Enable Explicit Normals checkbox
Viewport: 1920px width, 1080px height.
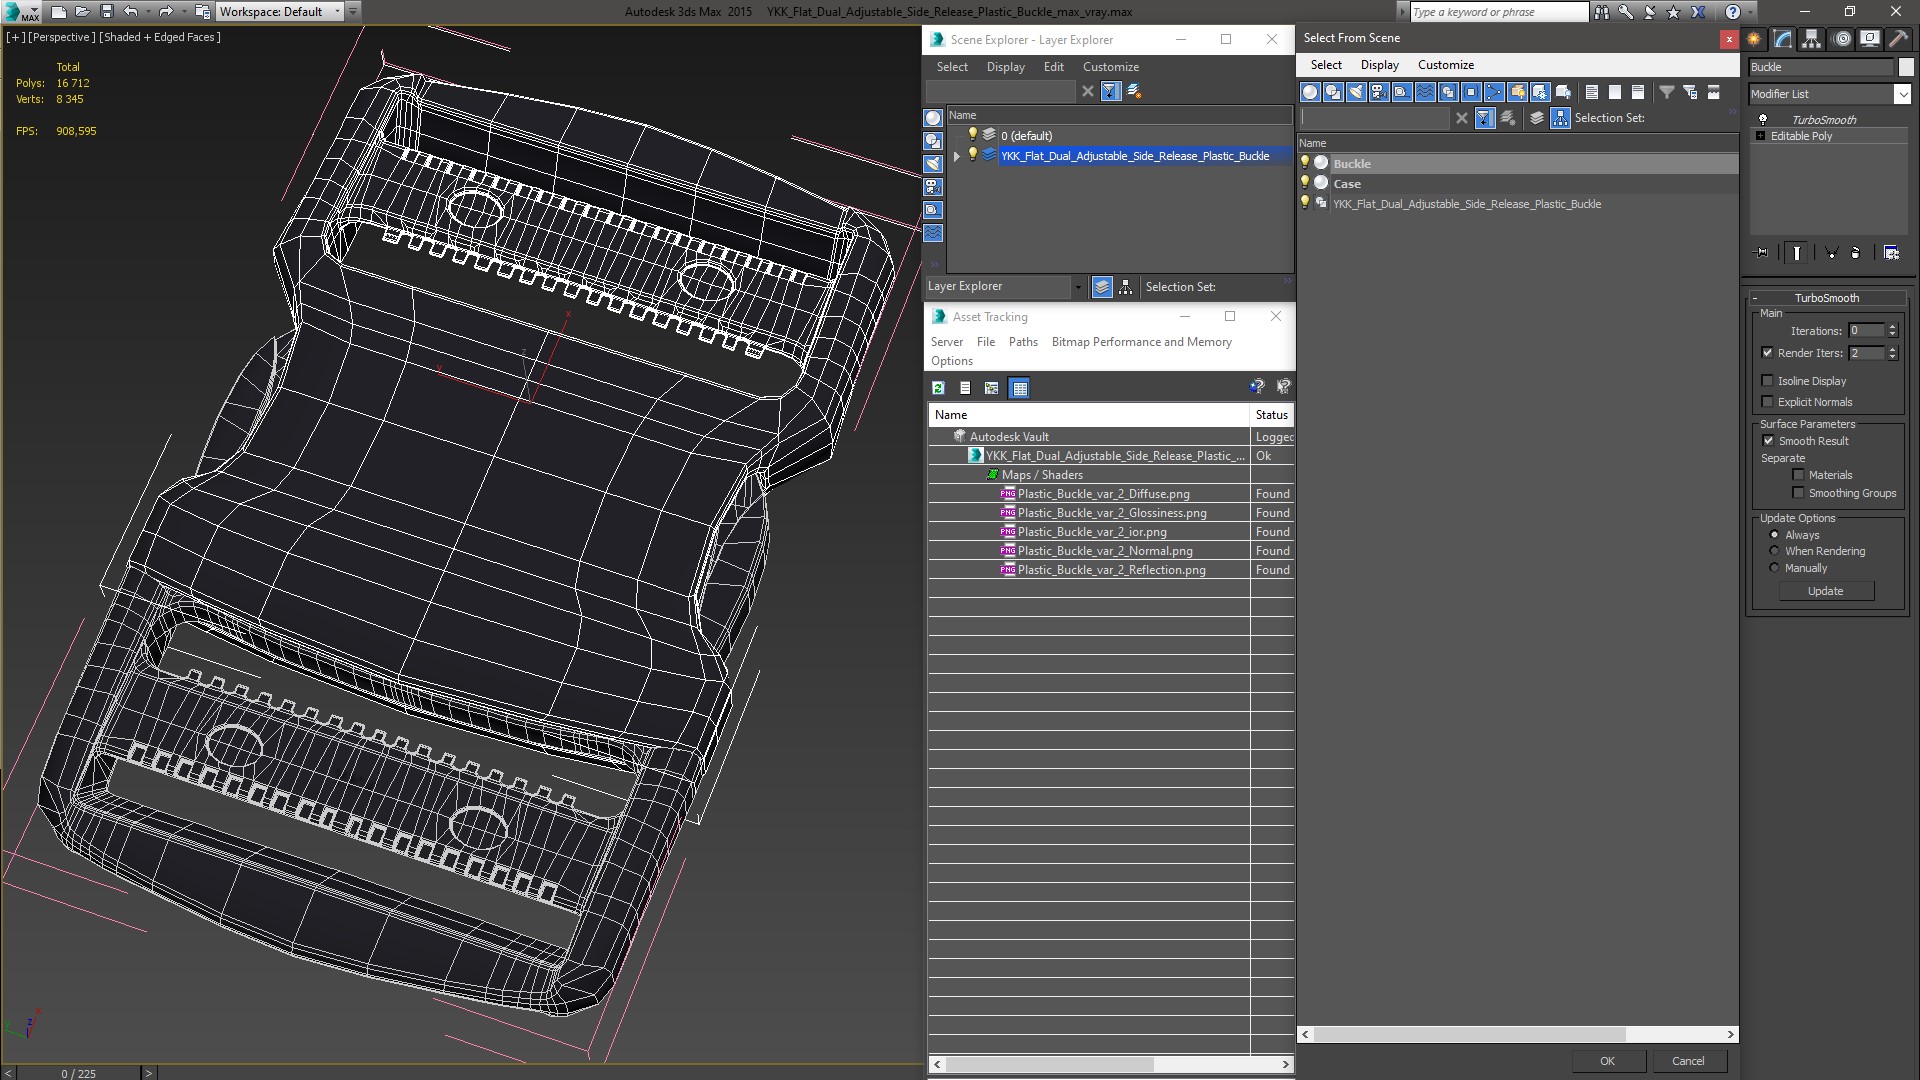tap(1768, 402)
